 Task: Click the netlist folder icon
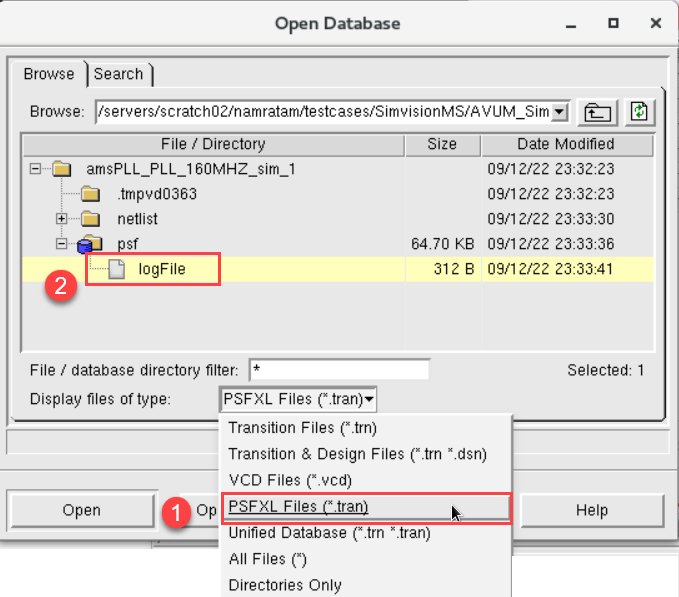click(x=91, y=219)
